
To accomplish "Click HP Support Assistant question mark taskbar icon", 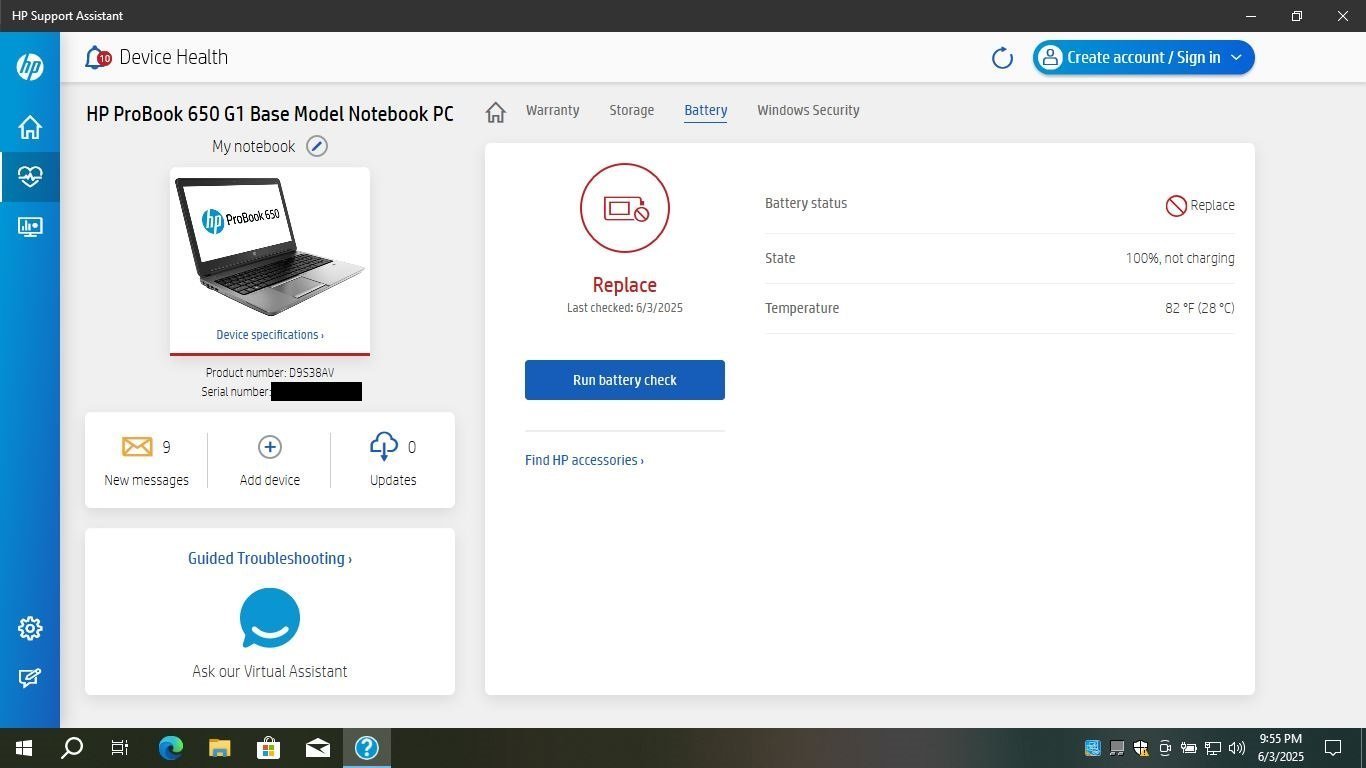I will tap(367, 748).
